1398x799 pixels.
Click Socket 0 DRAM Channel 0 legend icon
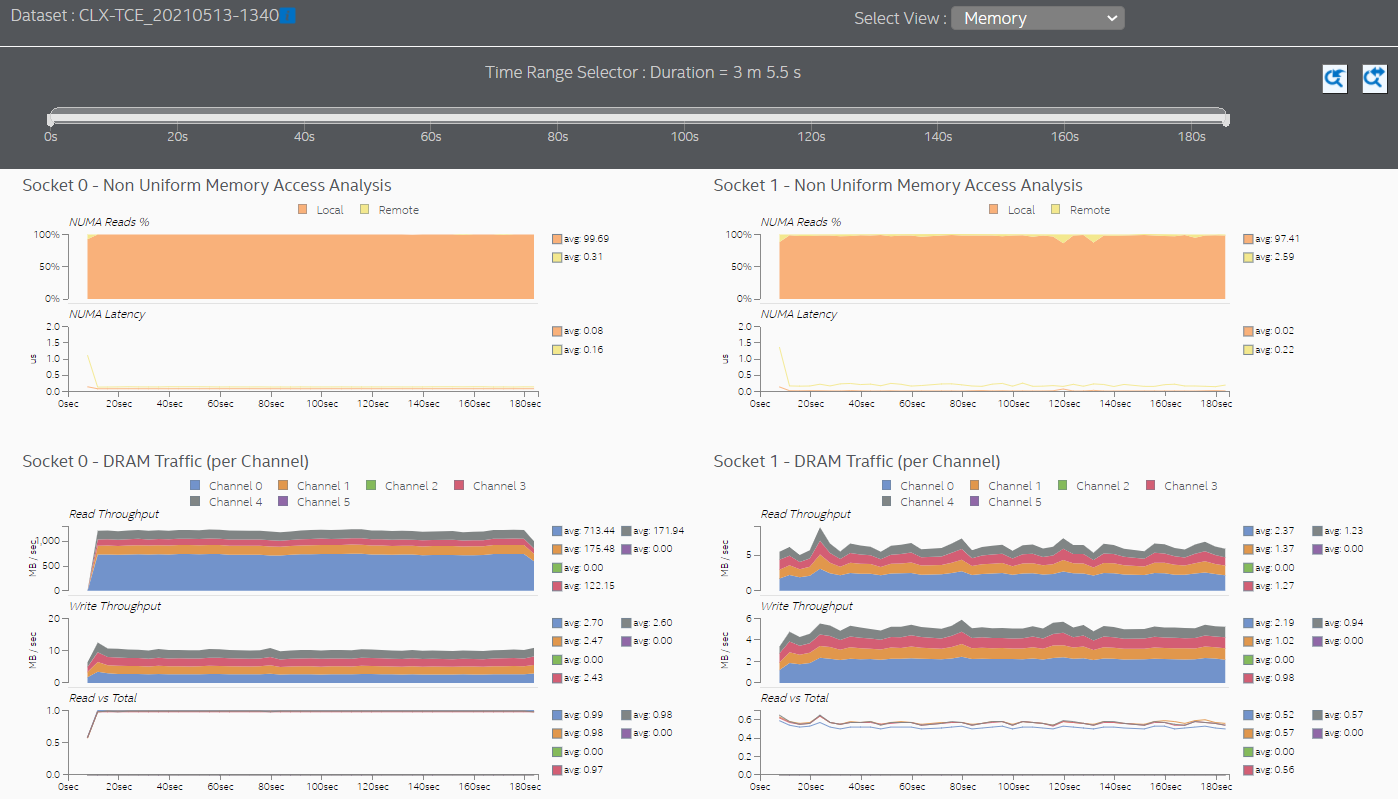click(x=196, y=486)
